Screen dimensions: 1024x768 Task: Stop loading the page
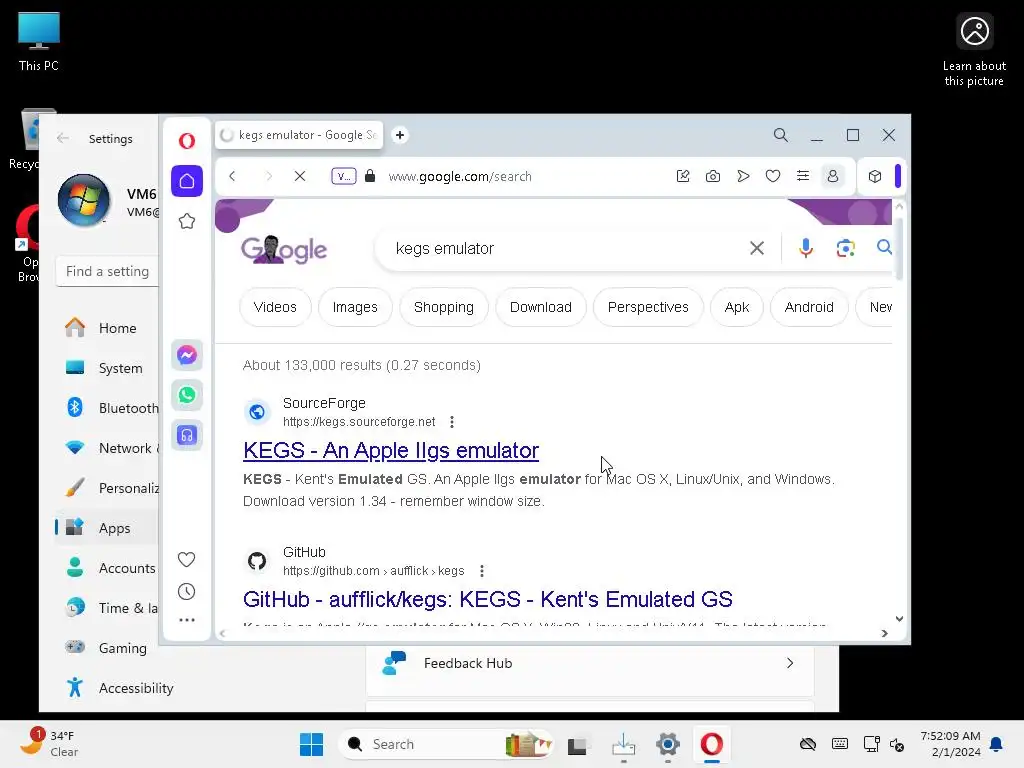pos(300,176)
